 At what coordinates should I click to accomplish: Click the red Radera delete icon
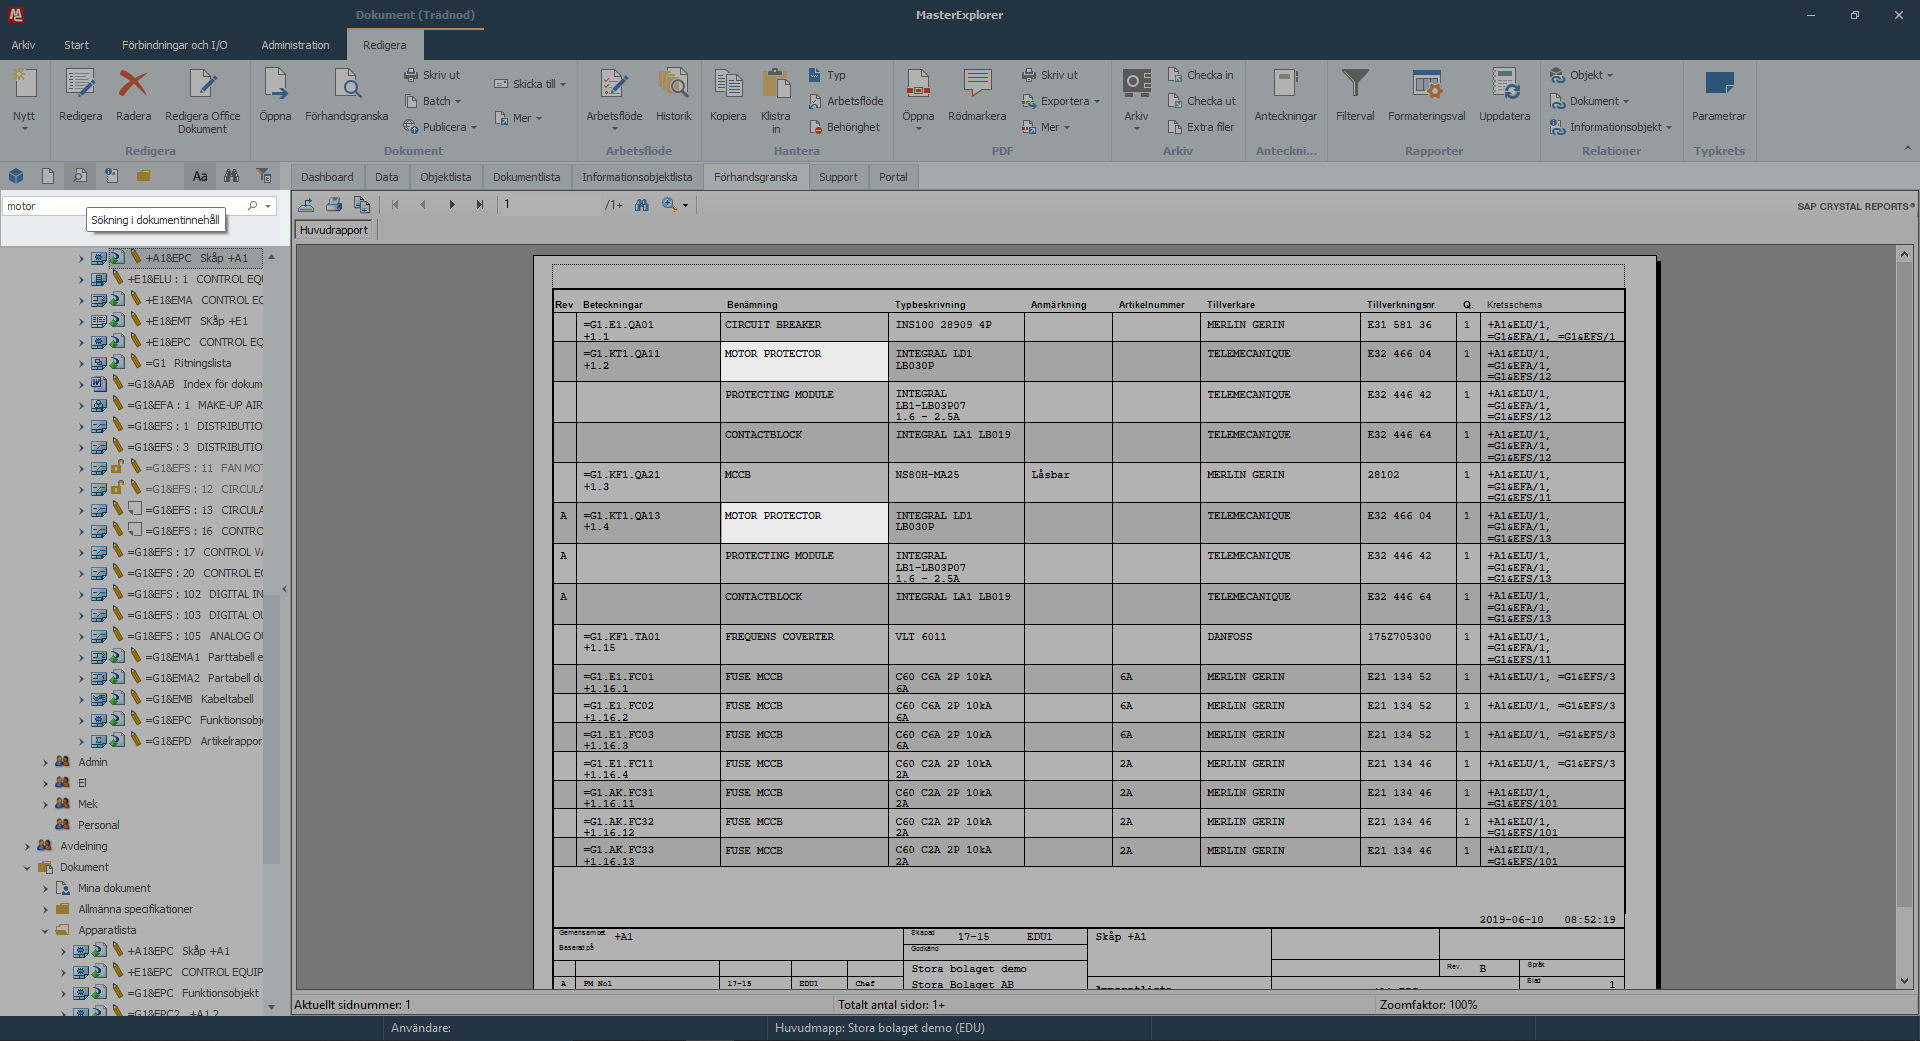click(x=133, y=85)
